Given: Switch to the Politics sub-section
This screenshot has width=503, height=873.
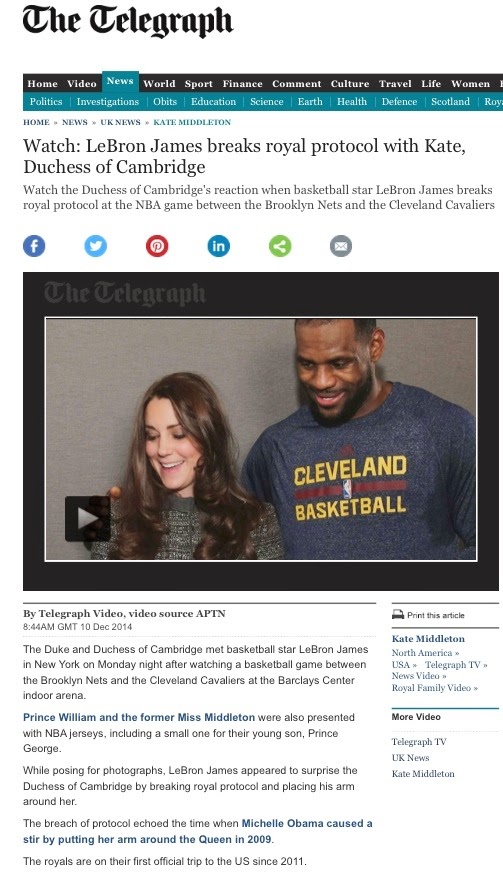Looking at the screenshot, I should [x=46, y=101].
